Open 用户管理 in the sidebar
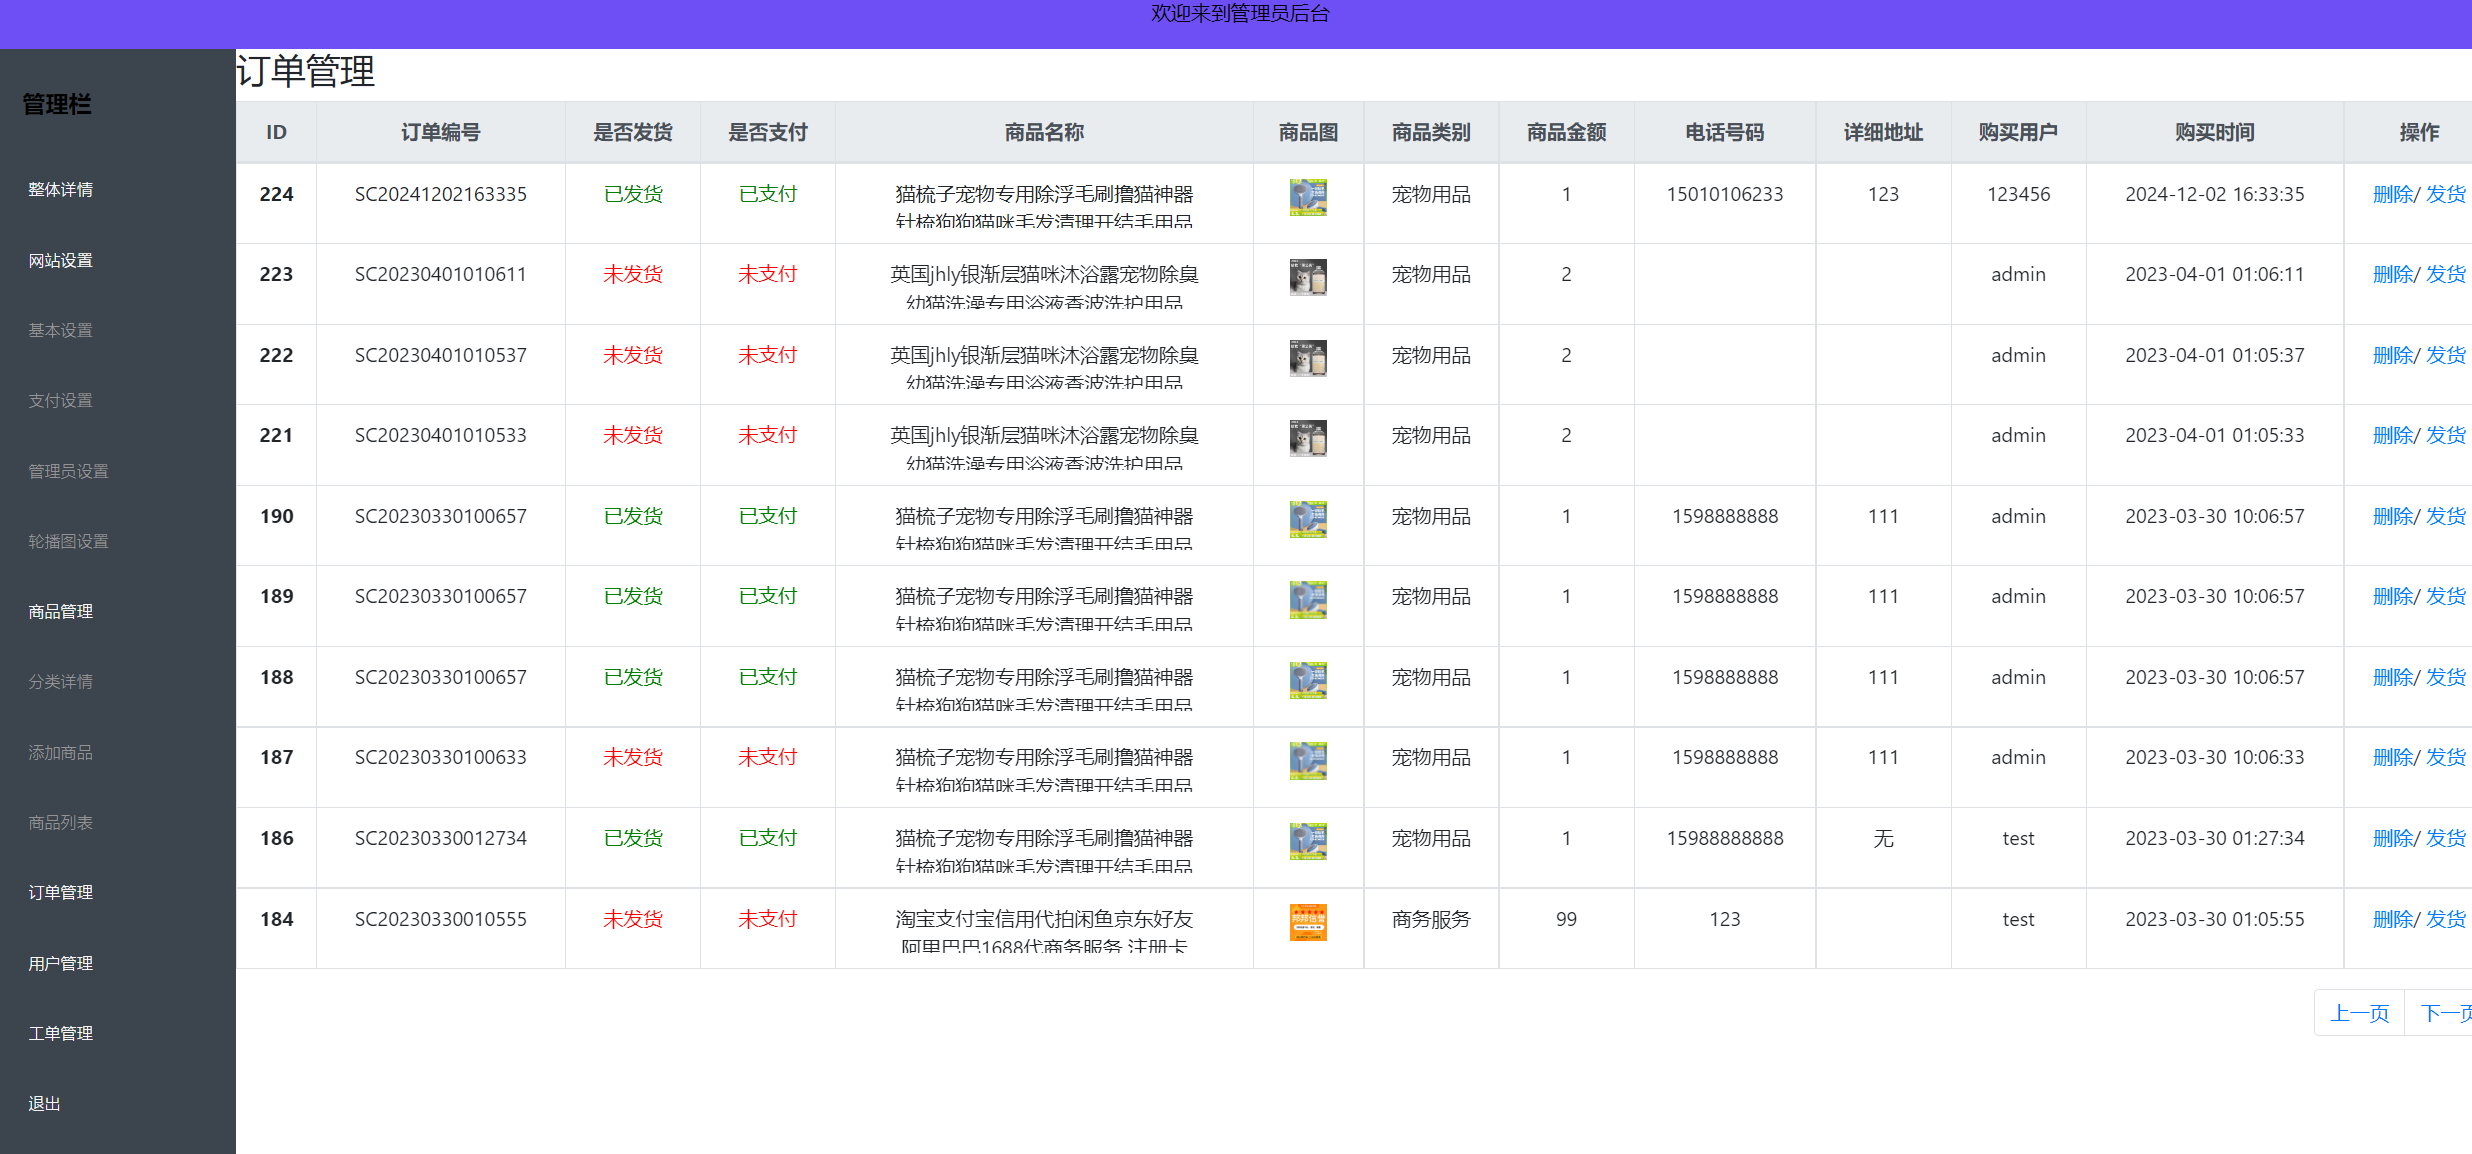Screen dimensions: 2472x1154 (59, 963)
